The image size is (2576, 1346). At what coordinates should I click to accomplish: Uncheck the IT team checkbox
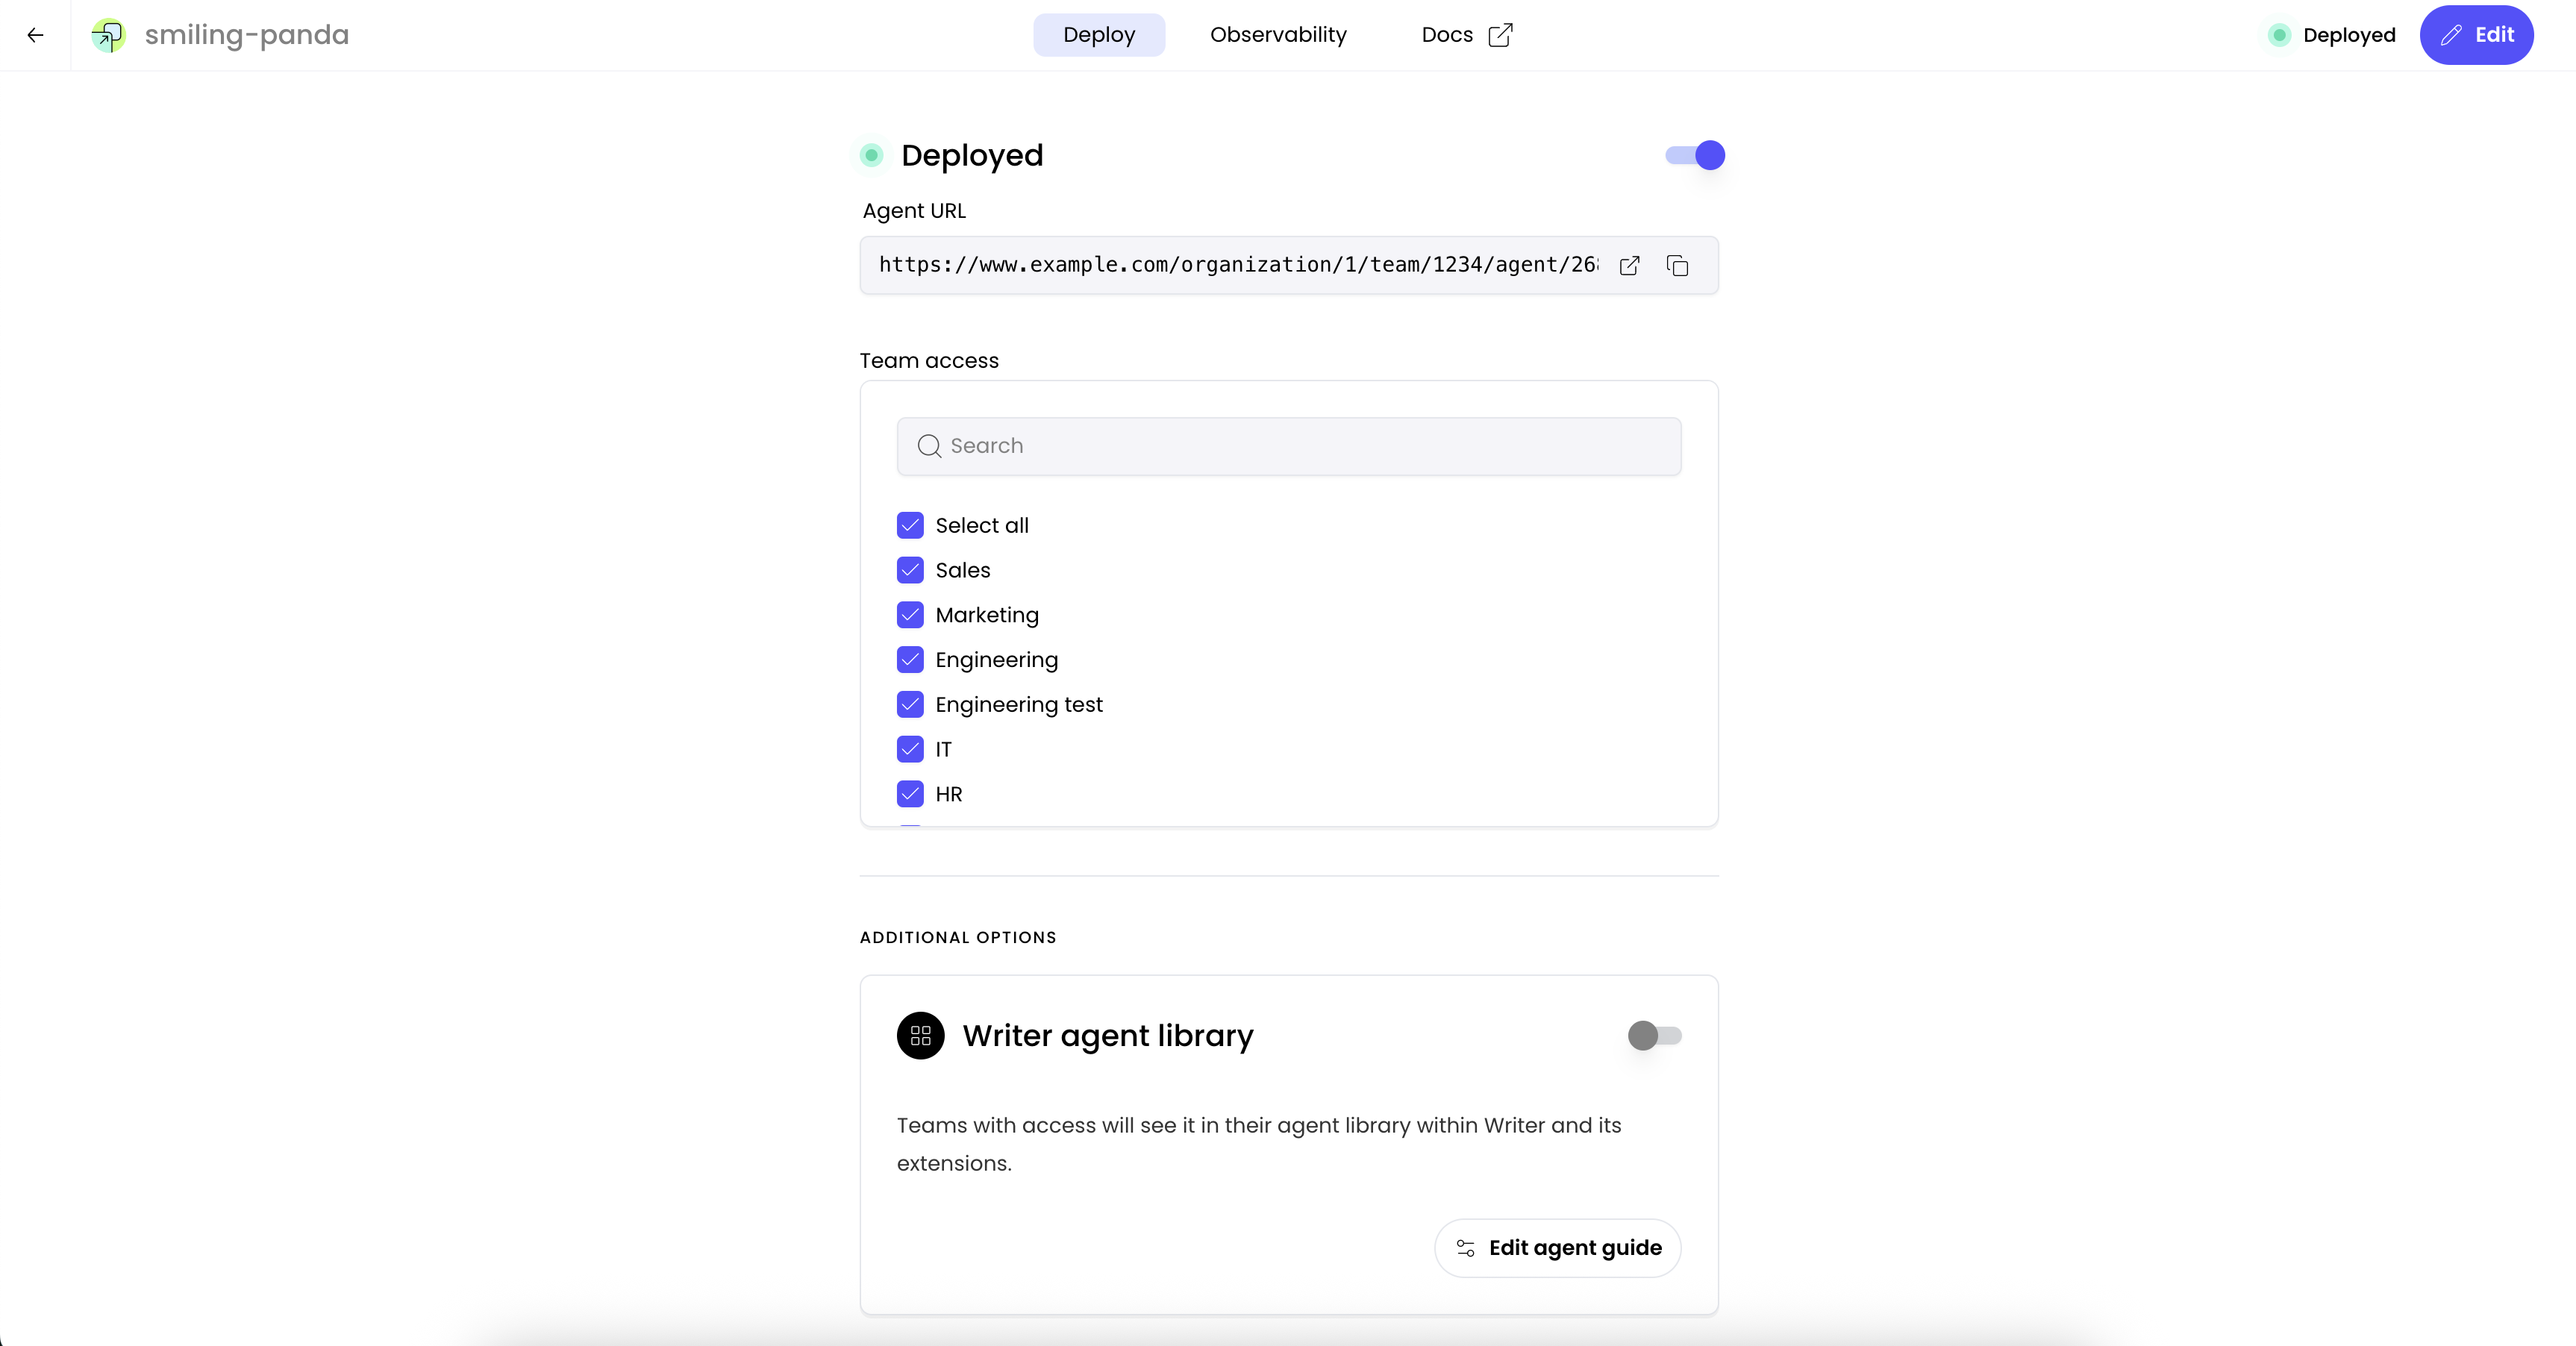click(910, 749)
